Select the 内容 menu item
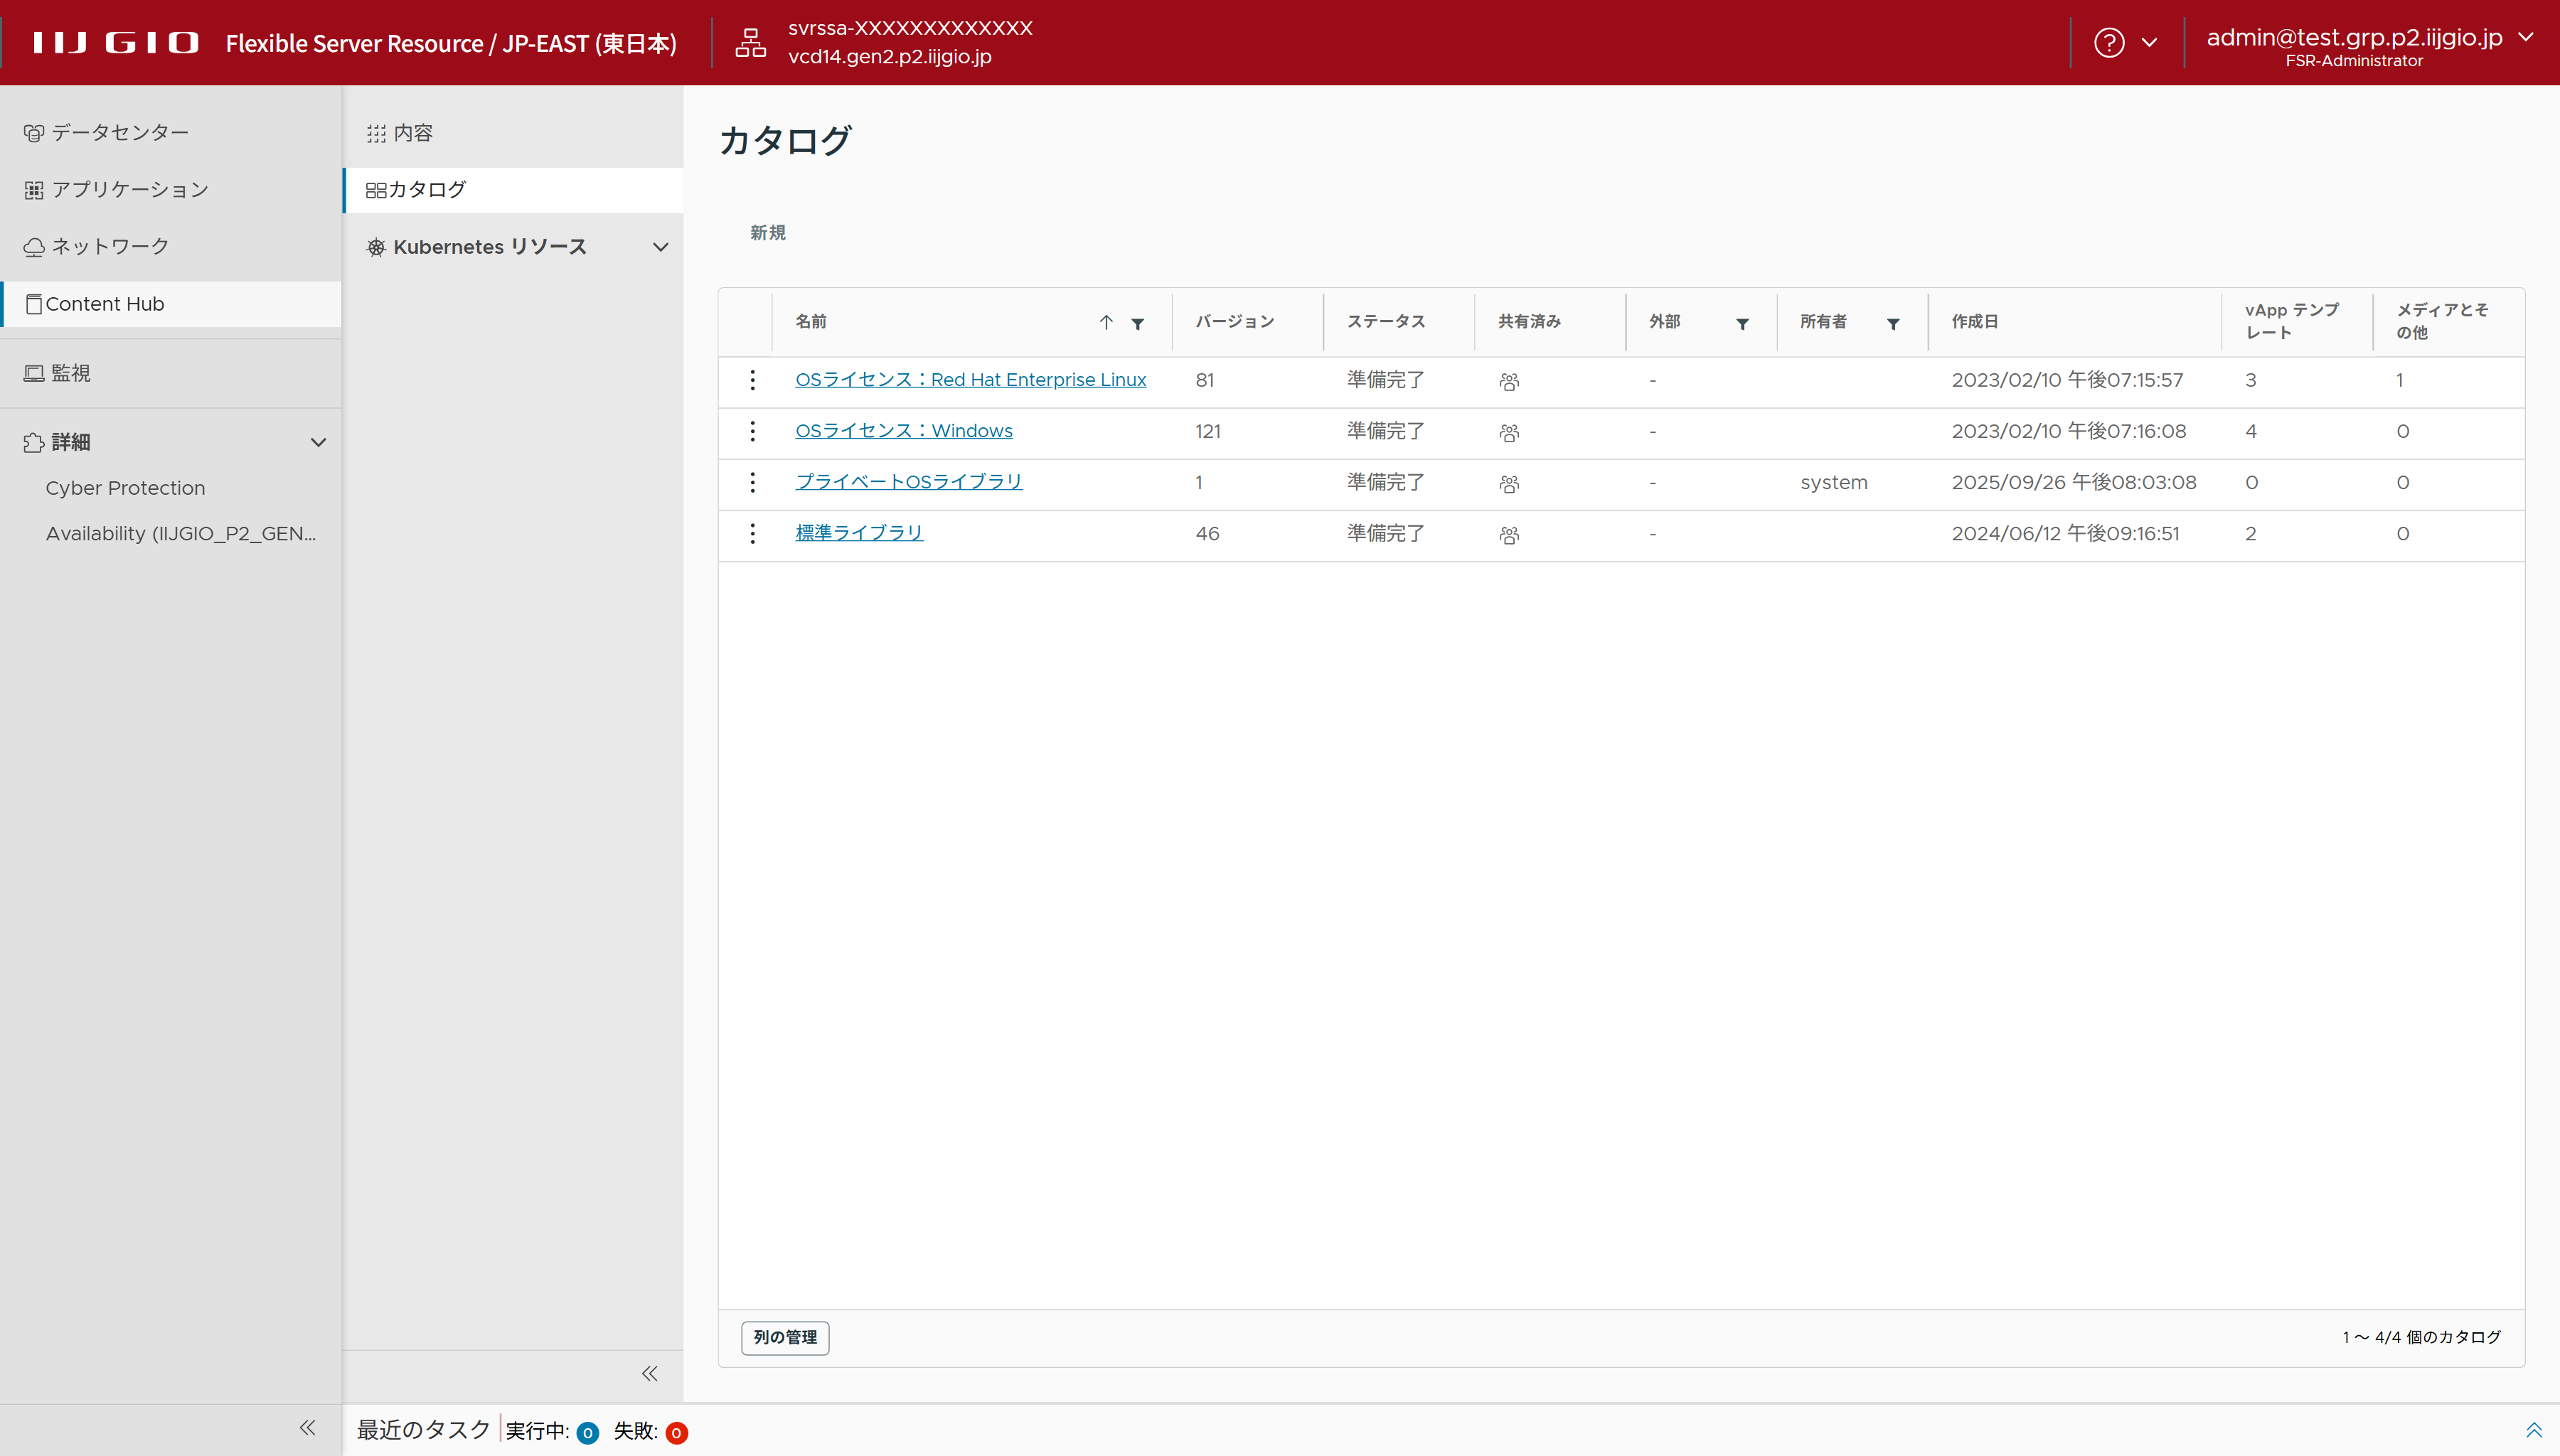The width and height of the screenshot is (2560, 1456). [x=412, y=133]
